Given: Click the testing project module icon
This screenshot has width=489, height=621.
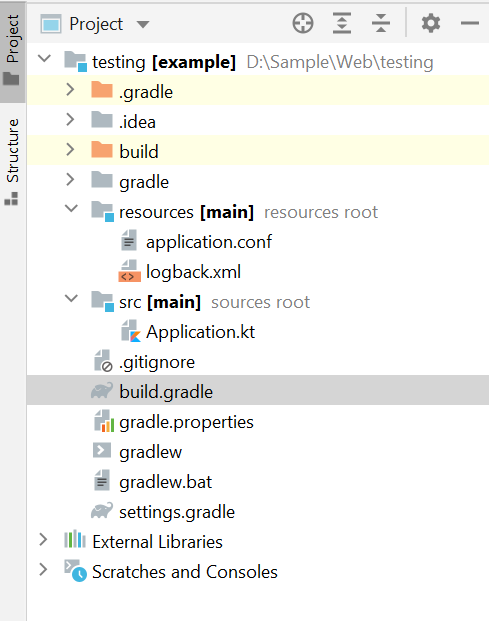Looking at the screenshot, I should tap(75, 61).
